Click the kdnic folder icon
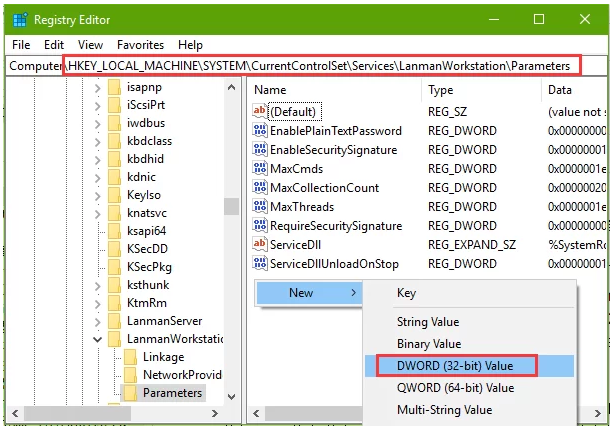616x432 pixels. tap(114, 177)
